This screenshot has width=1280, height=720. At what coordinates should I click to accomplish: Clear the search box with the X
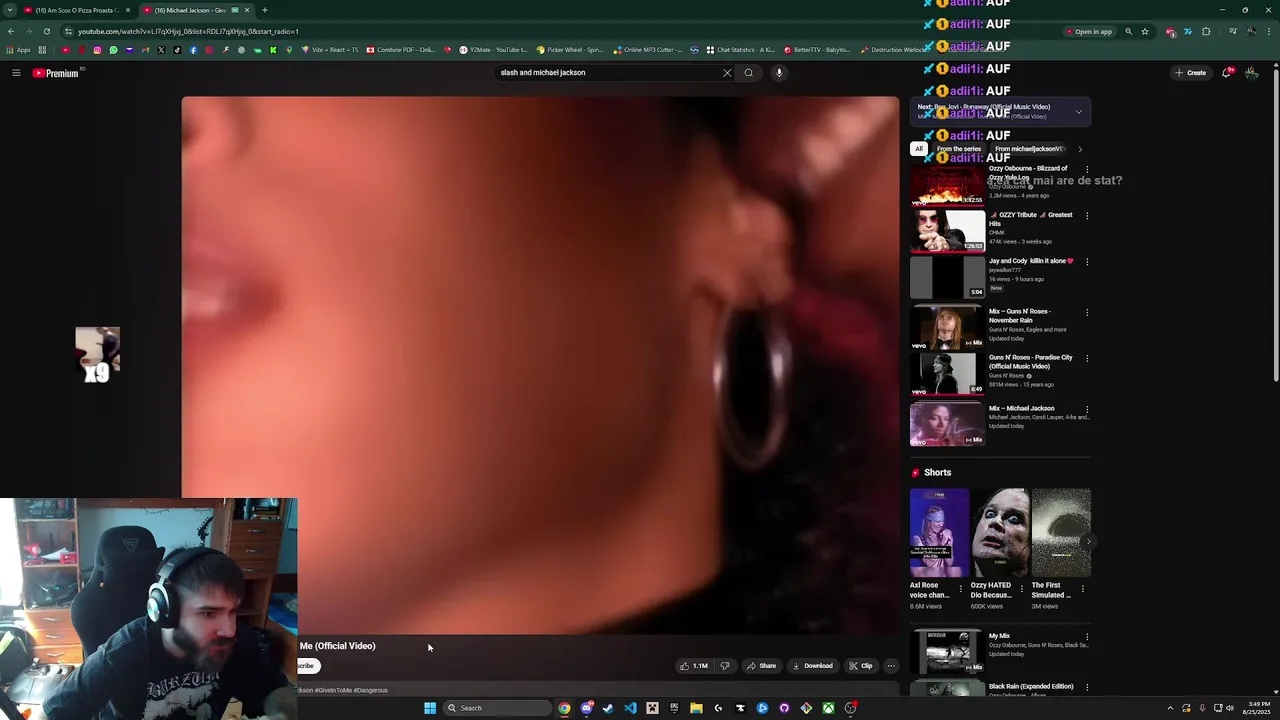727,73
